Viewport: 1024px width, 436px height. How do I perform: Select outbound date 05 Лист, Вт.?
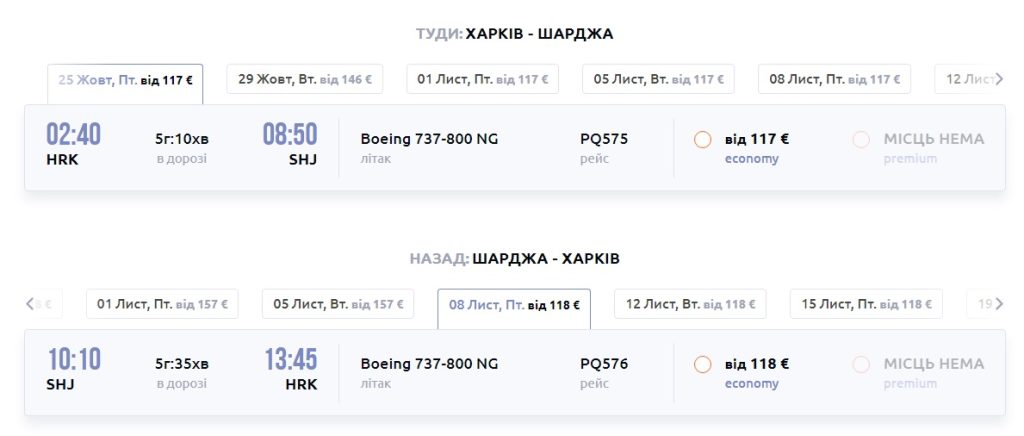click(658, 79)
